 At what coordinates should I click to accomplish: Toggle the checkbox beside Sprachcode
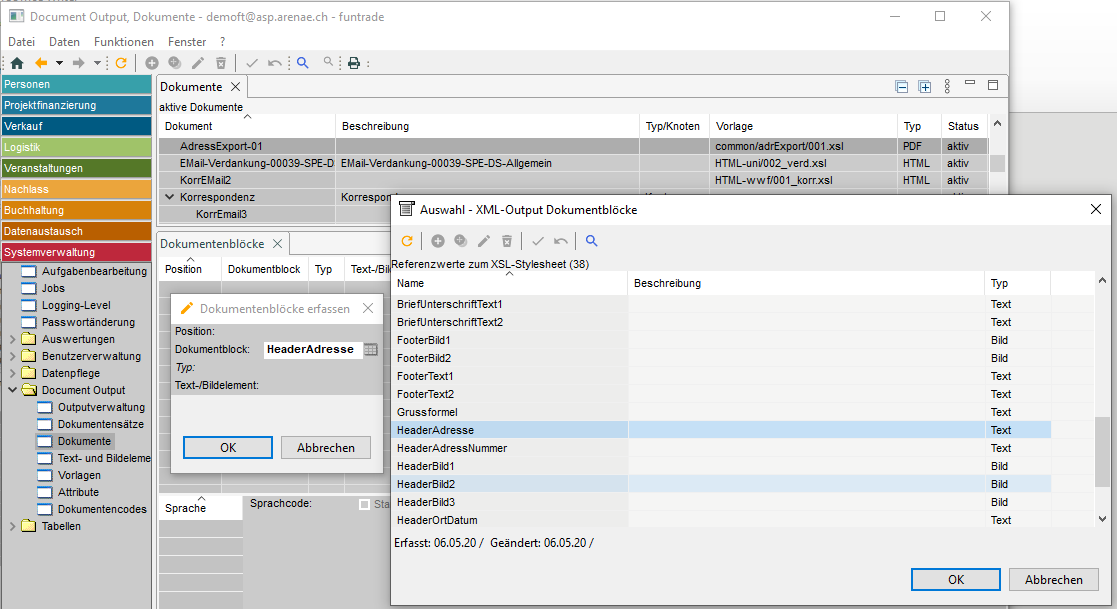point(364,504)
